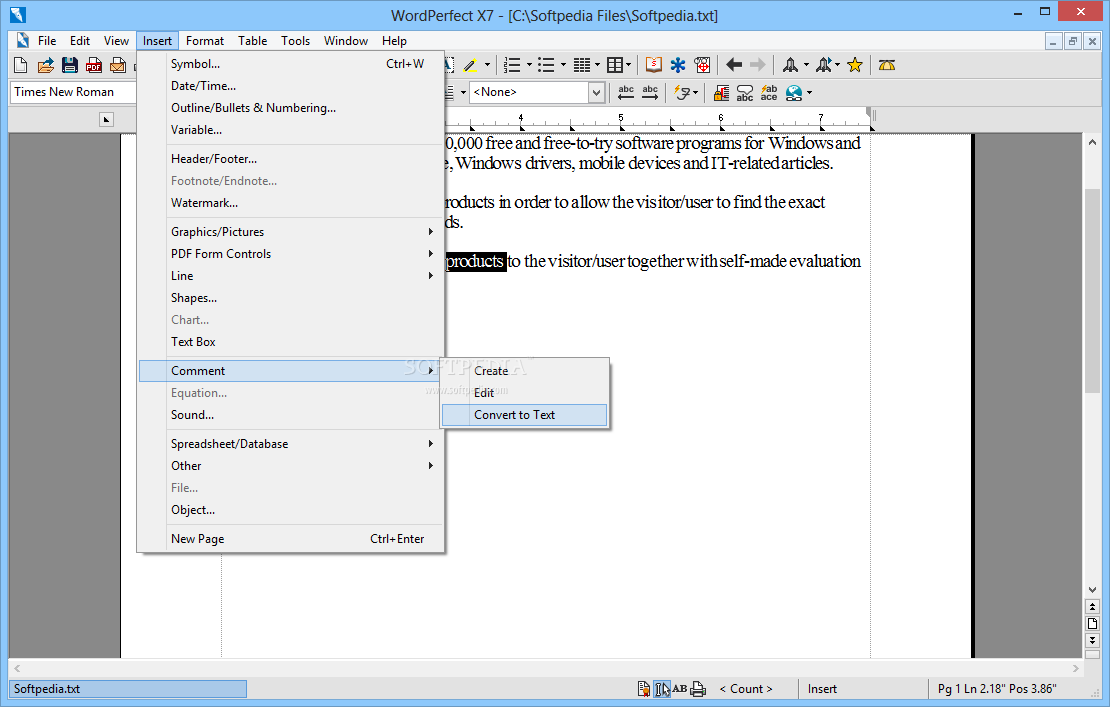The image size is (1110, 707).
Task: Click the padlock document icon
Action: coord(721,93)
